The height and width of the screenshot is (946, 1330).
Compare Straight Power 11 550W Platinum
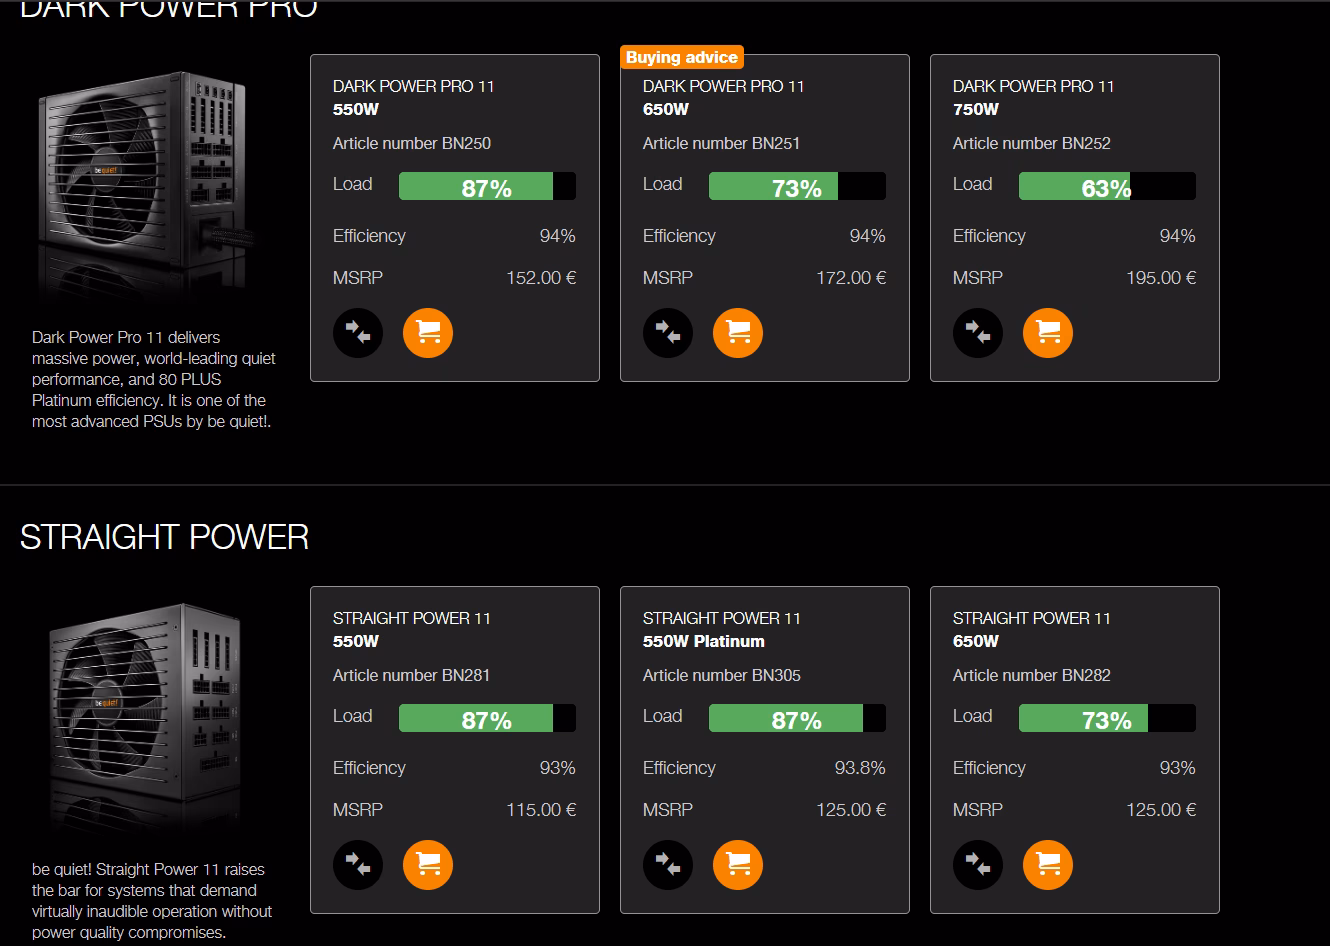coord(668,865)
